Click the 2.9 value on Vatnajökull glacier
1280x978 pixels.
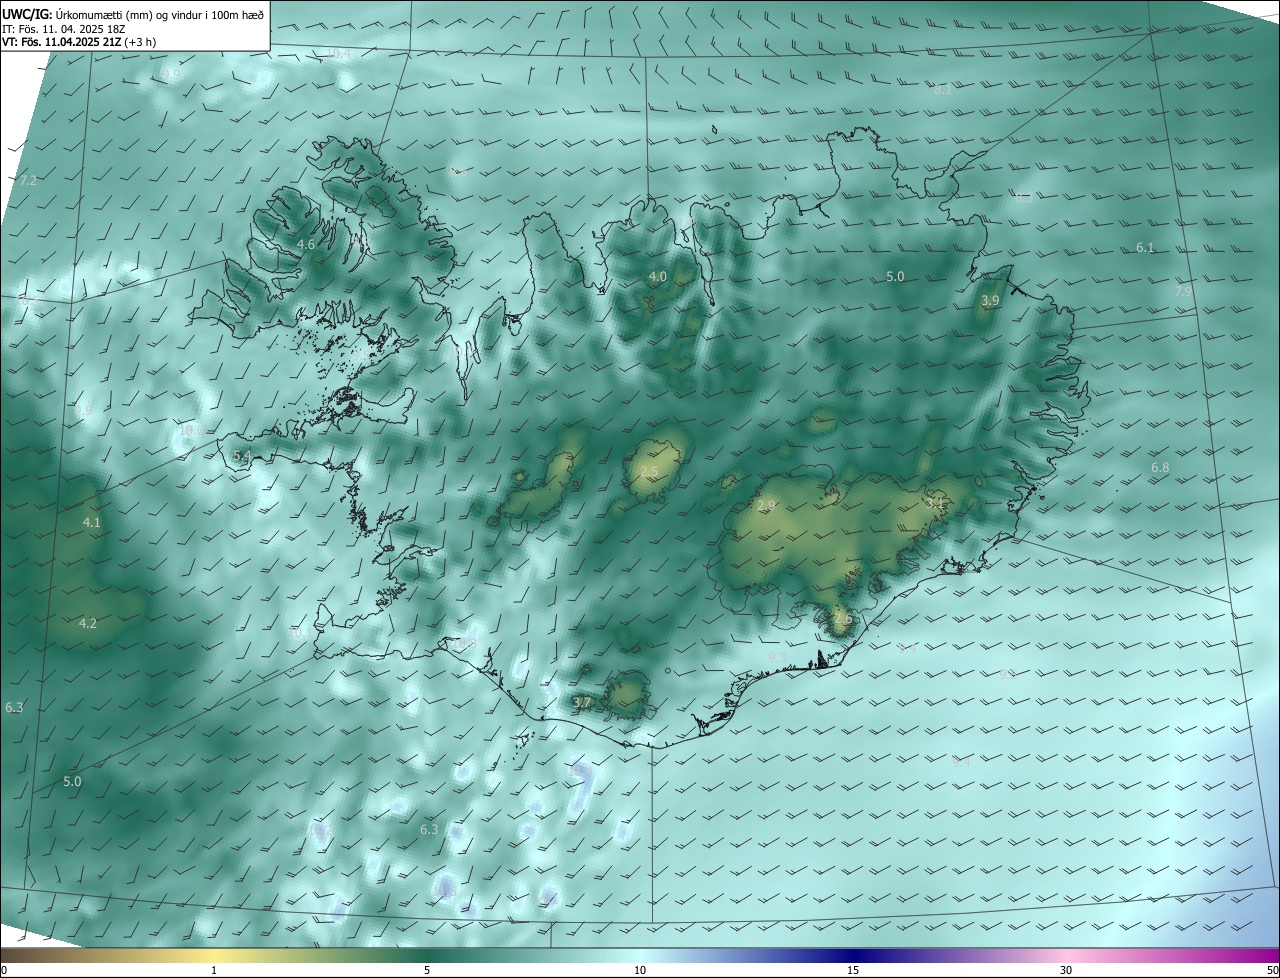tap(767, 506)
